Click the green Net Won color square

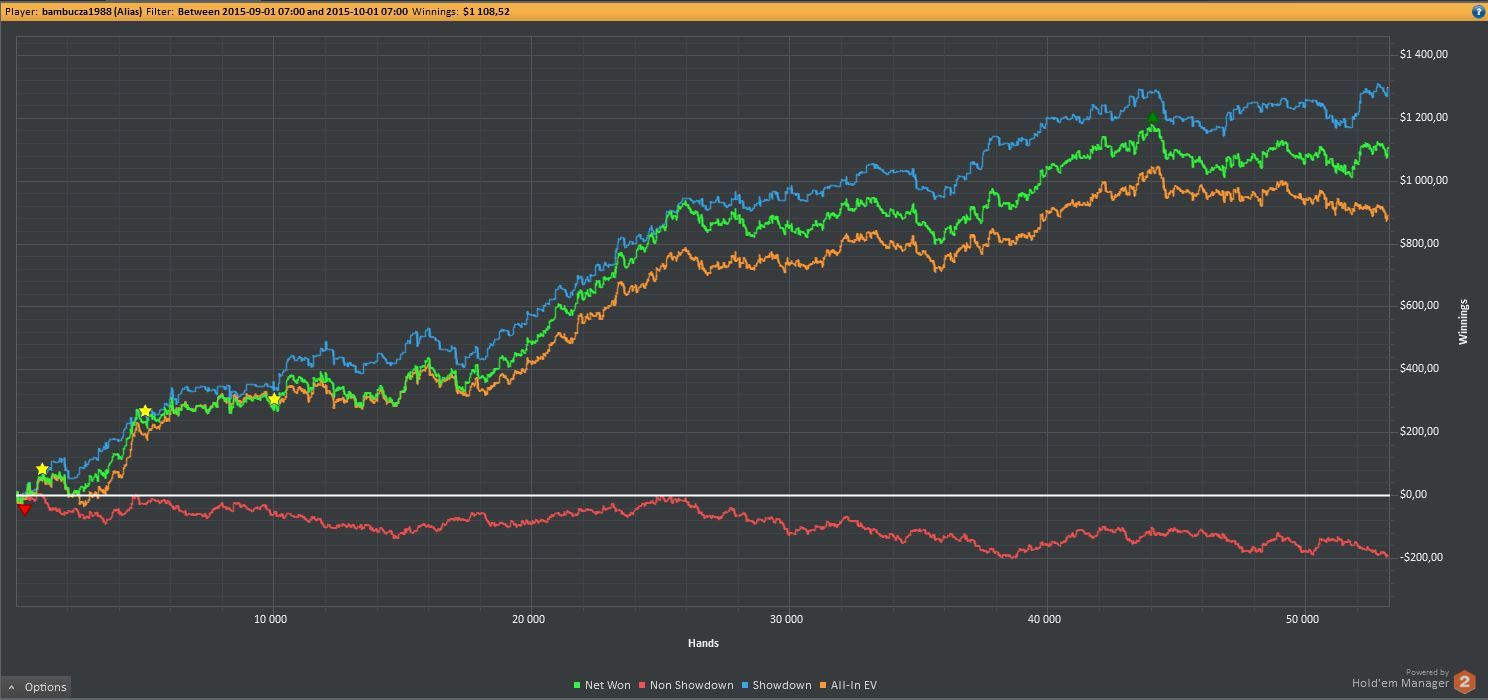pyautogui.click(x=577, y=686)
